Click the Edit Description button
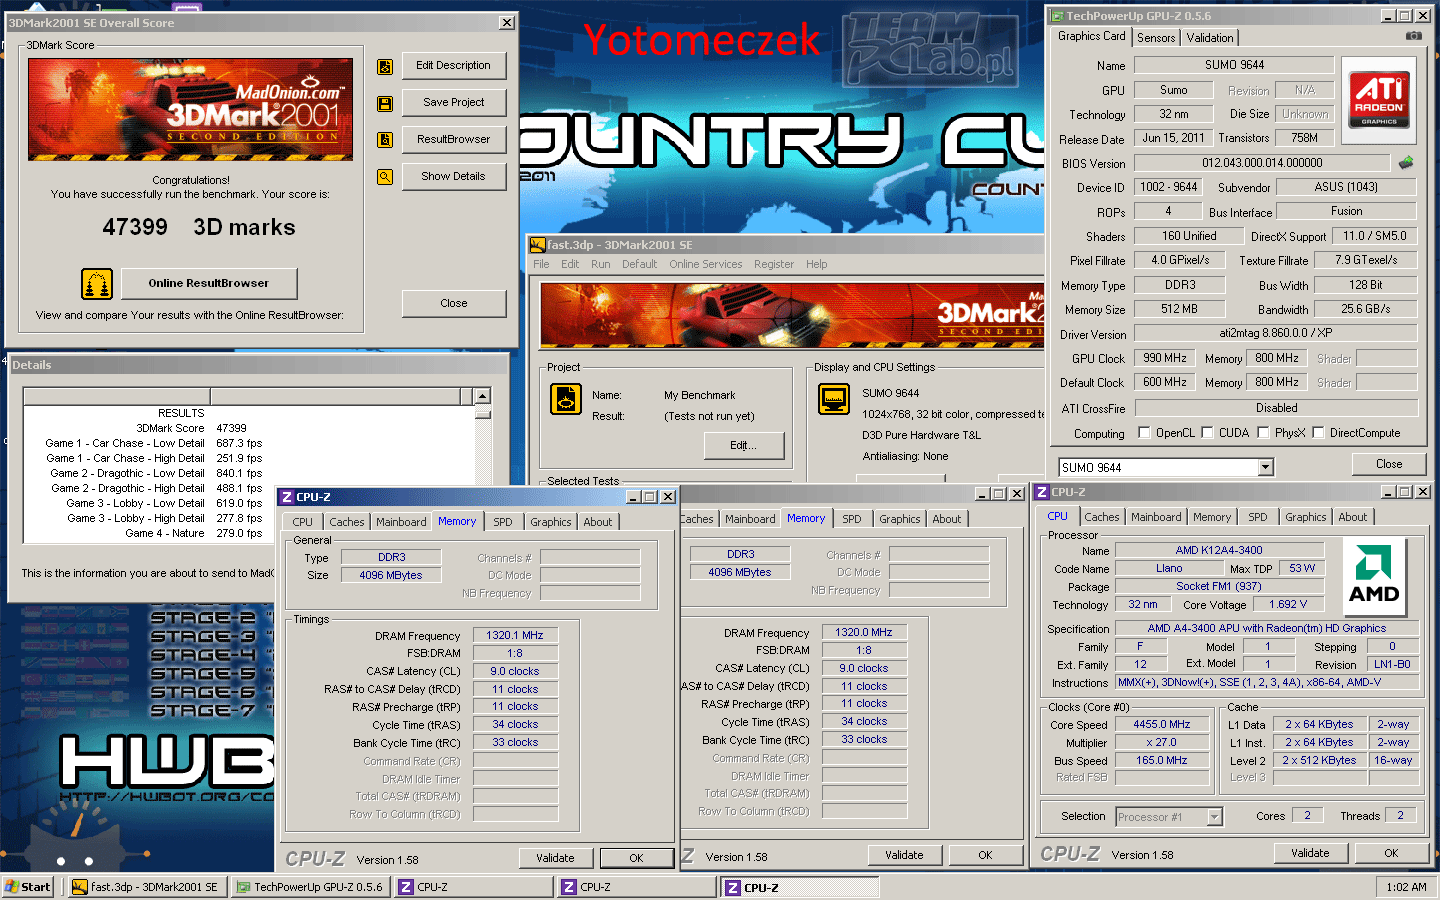Viewport: 1440px width, 900px height. [x=454, y=66]
